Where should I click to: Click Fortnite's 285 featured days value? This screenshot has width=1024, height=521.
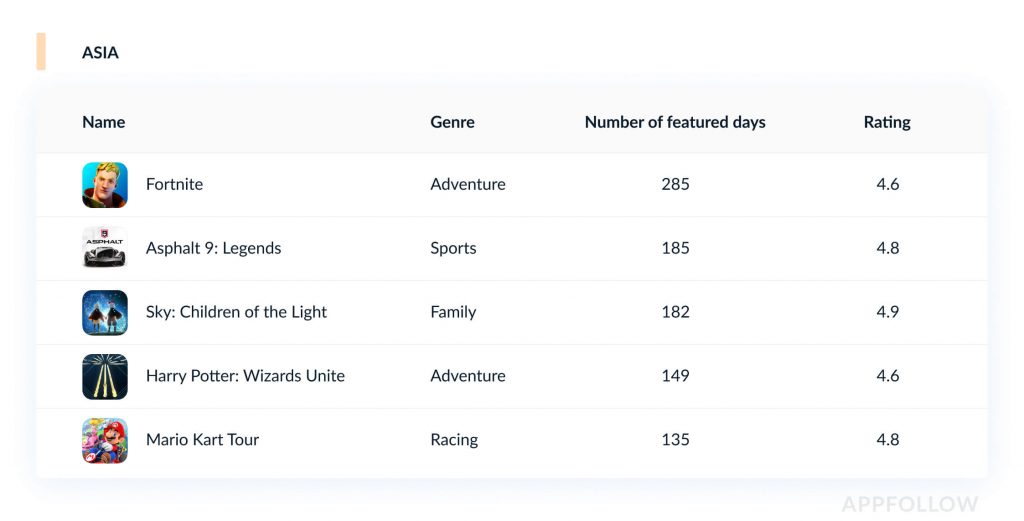pos(675,184)
